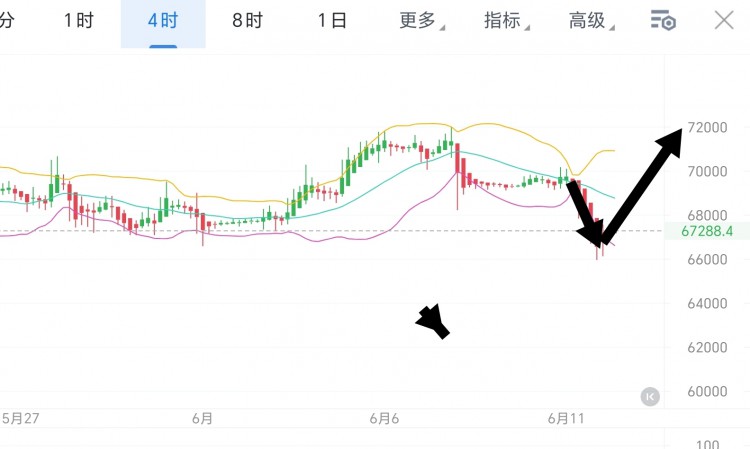Image resolution: width=750 pixels, height=449 pixels.
Task: Select the 1日 daily timeframe
Action: point(332,21)
